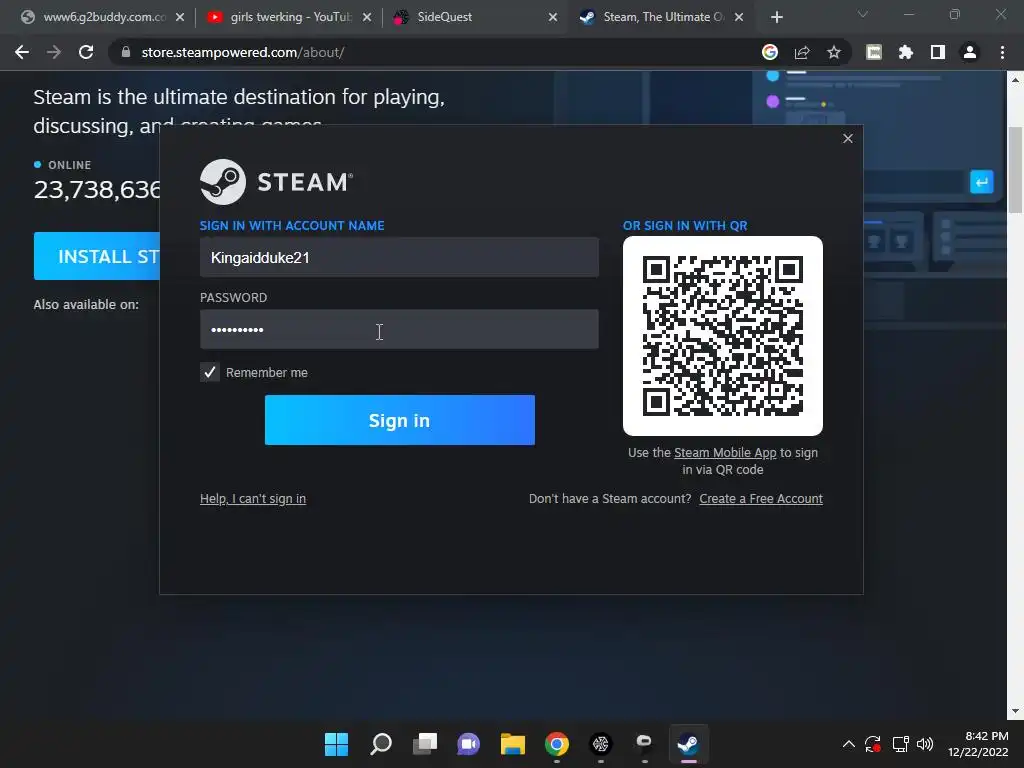Open Task View on taskbar
The height and width of the screenshot is (768, 1024).
(x=424, y=744)
